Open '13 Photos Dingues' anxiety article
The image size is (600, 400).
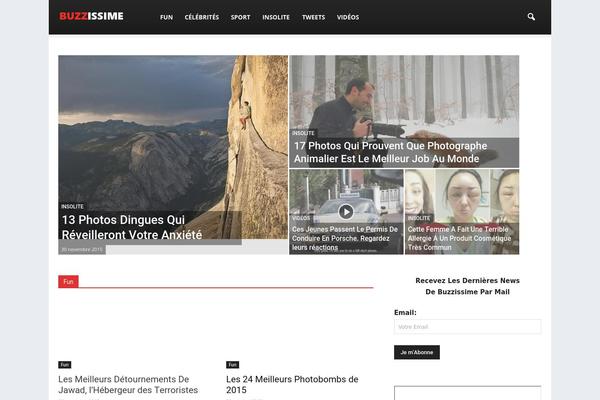[131, 227]
